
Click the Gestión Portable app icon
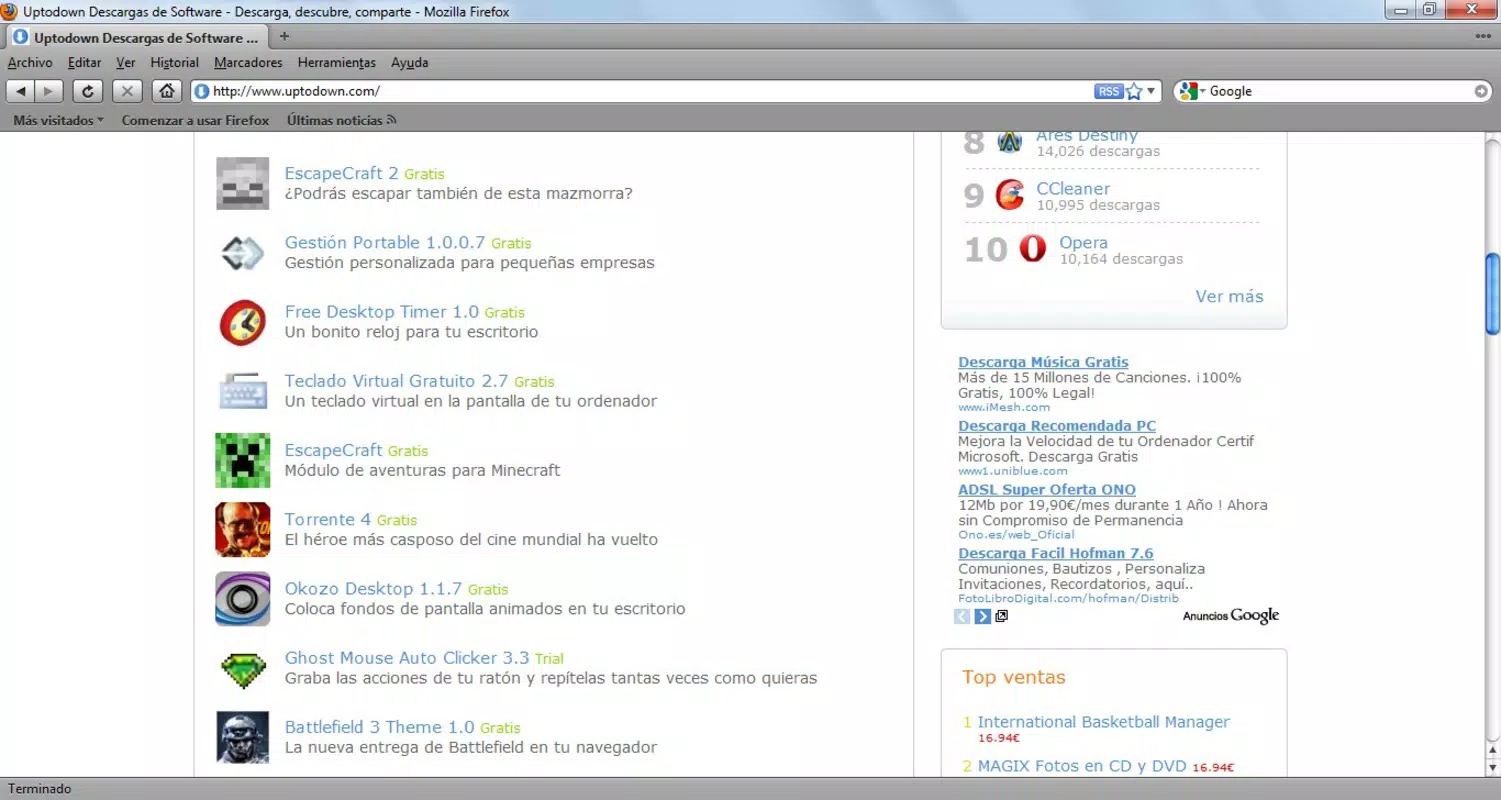coord(243,253)
